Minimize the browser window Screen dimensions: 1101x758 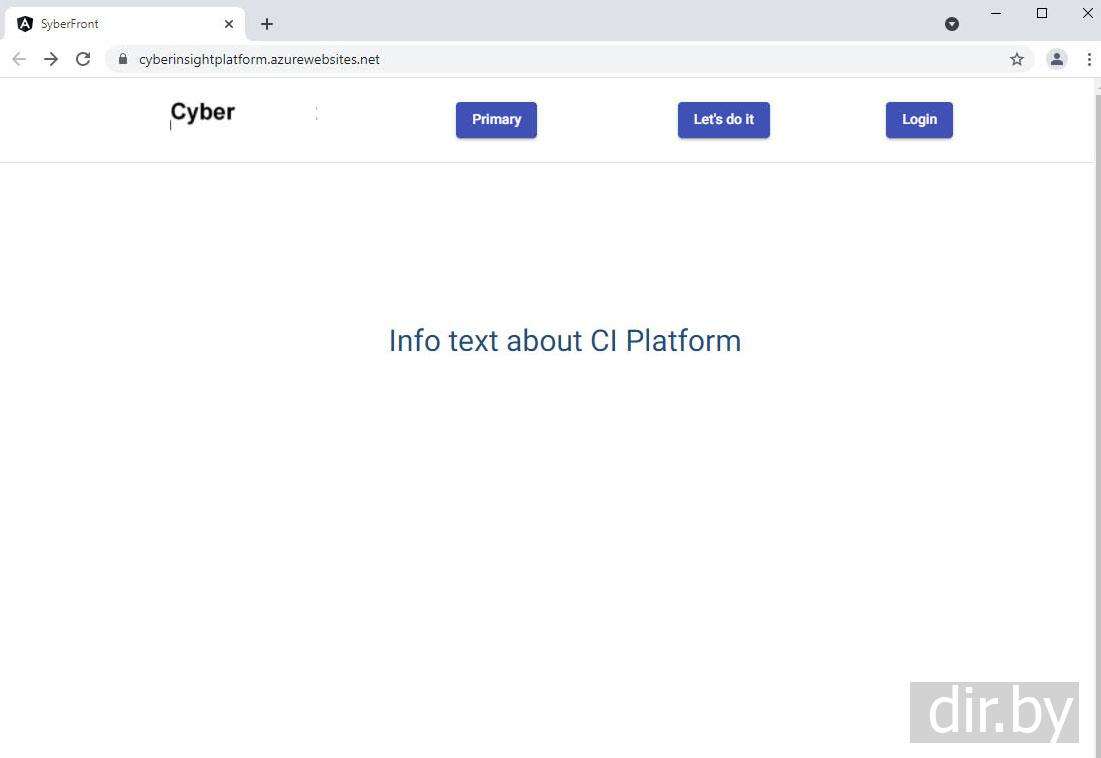point(996,13)
